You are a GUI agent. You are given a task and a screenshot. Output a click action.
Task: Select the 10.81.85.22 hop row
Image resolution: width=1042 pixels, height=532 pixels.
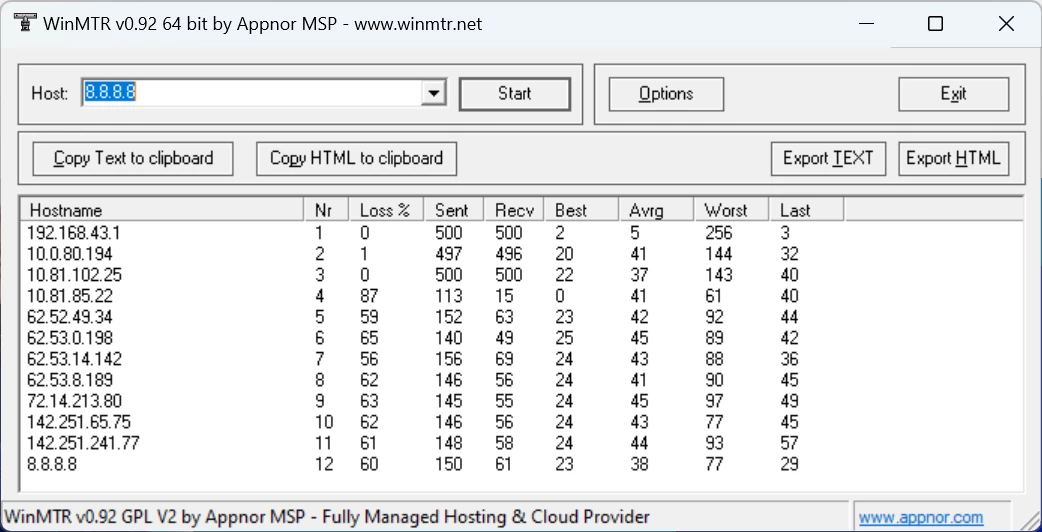522,296
